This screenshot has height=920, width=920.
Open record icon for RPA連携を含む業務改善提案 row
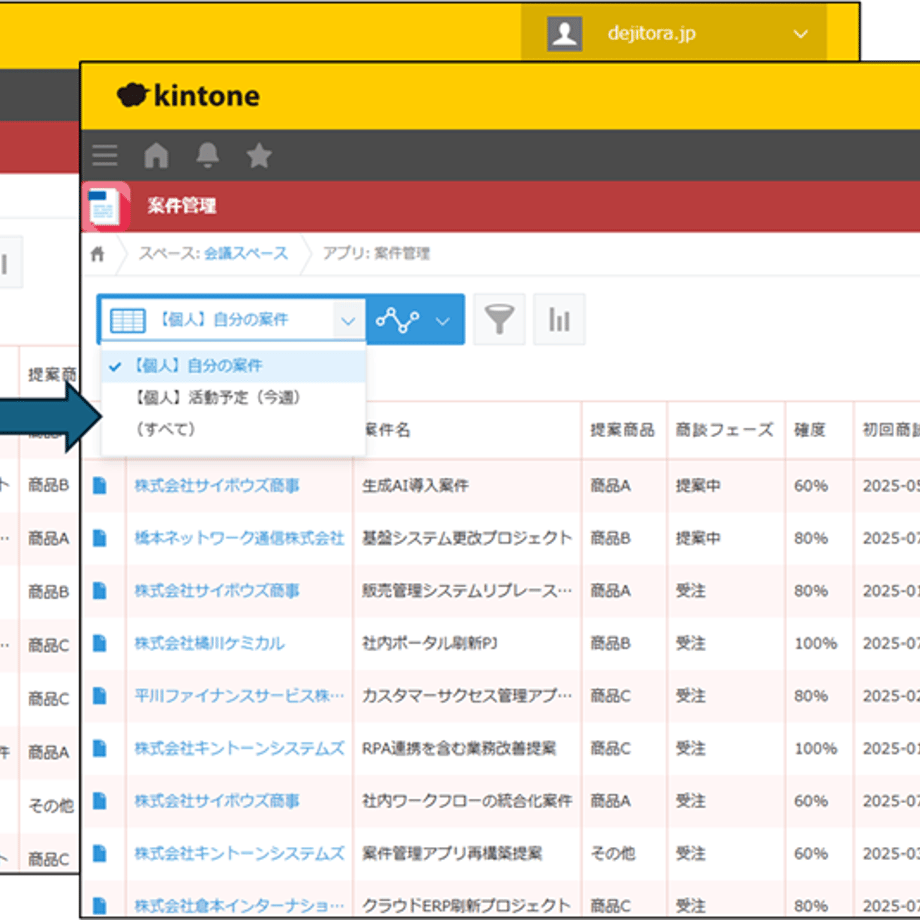[x=100, y=748]
